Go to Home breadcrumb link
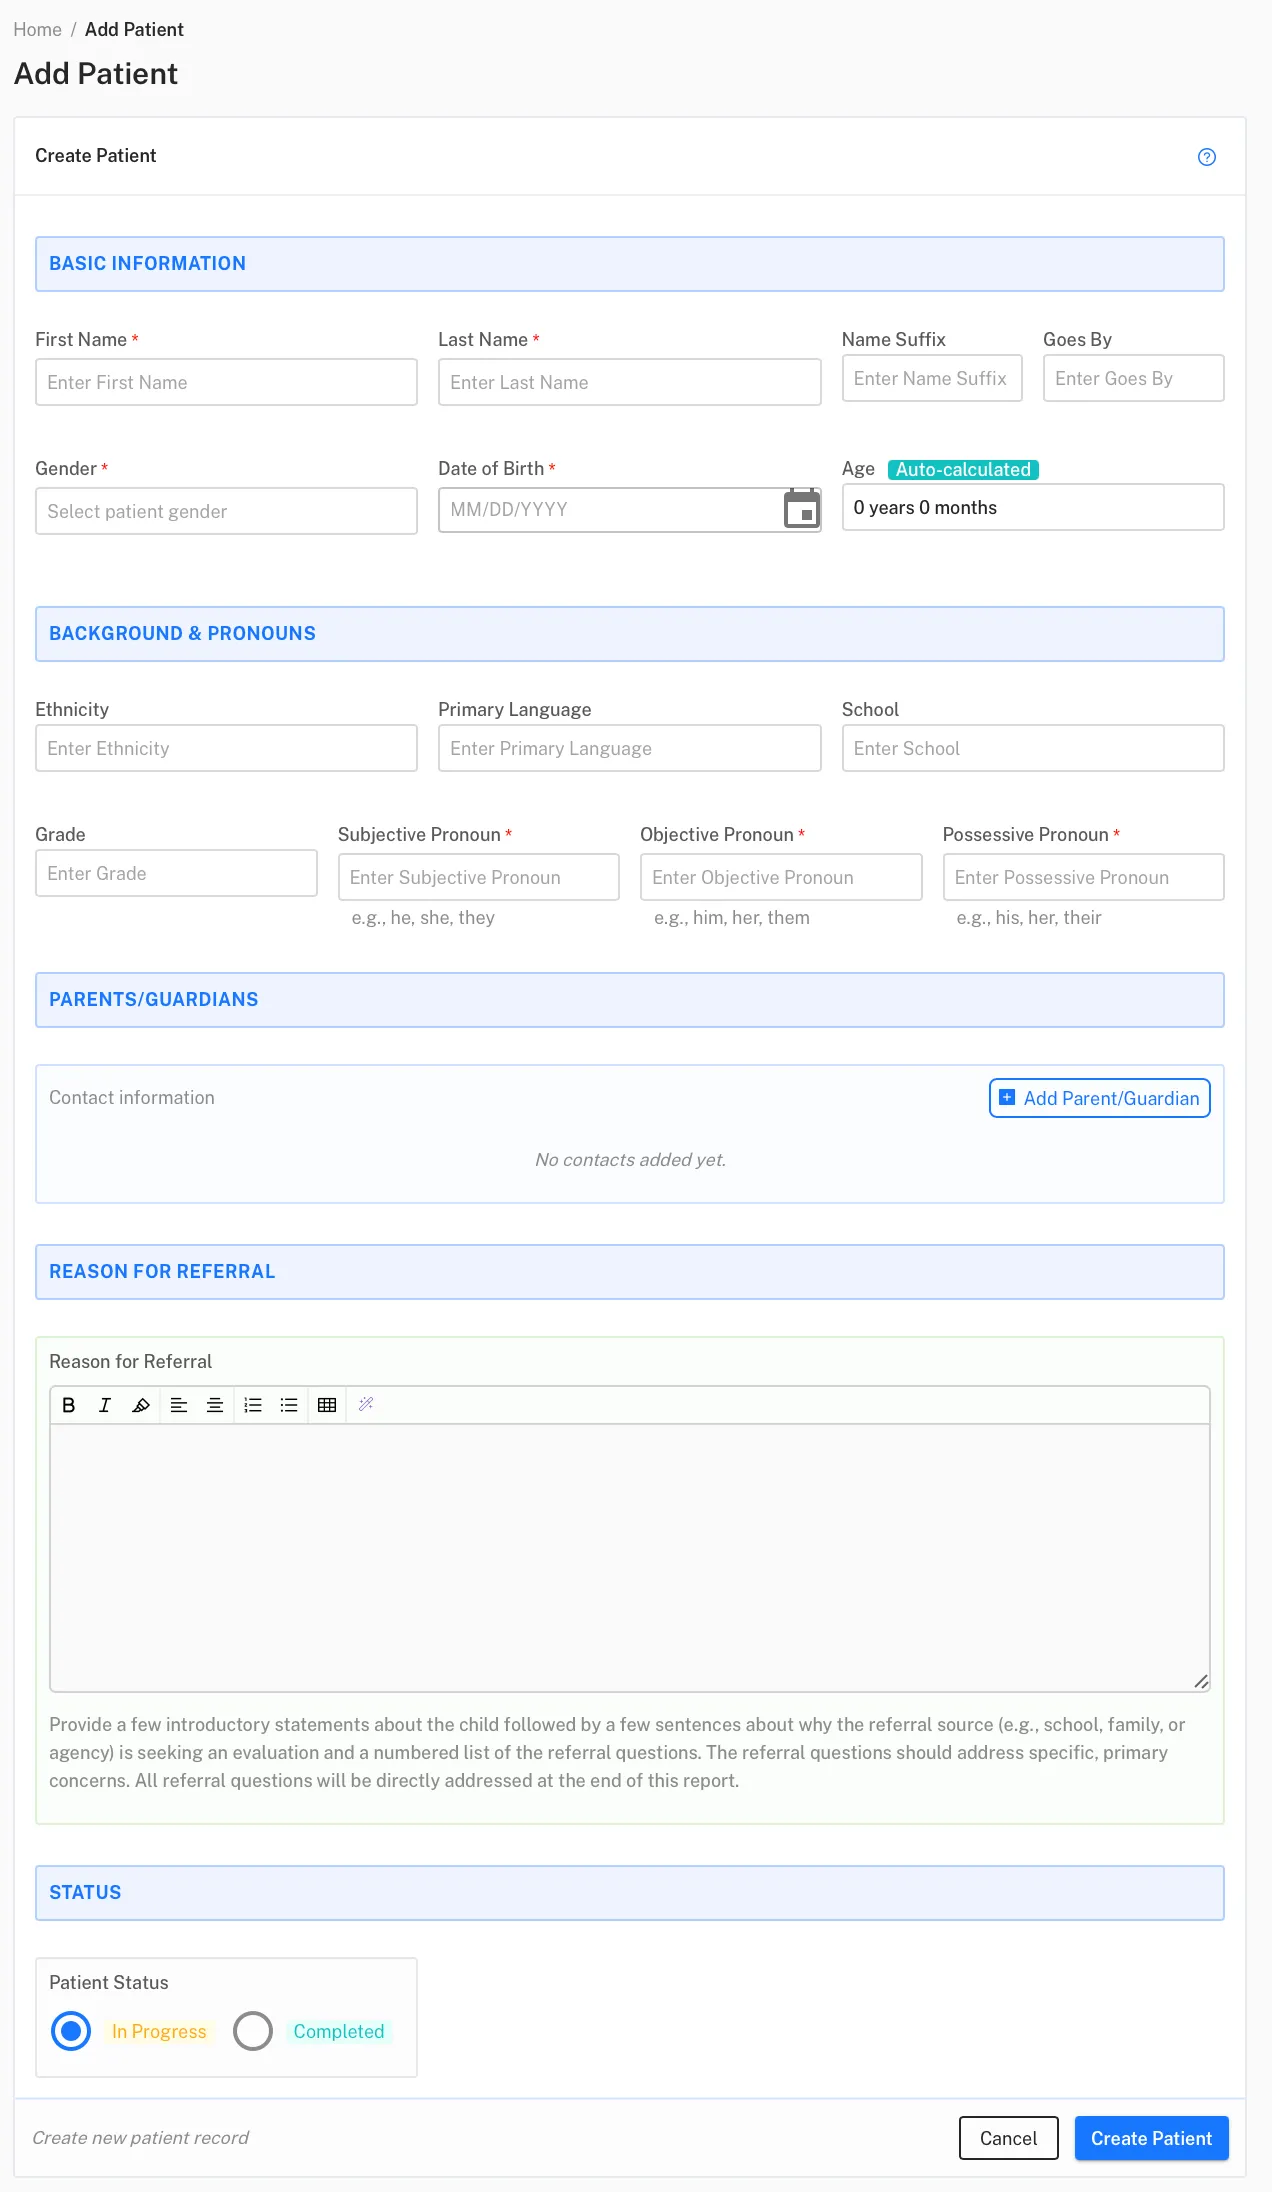The width and height of the screenshot is (1272, 2192). [38, 29]
